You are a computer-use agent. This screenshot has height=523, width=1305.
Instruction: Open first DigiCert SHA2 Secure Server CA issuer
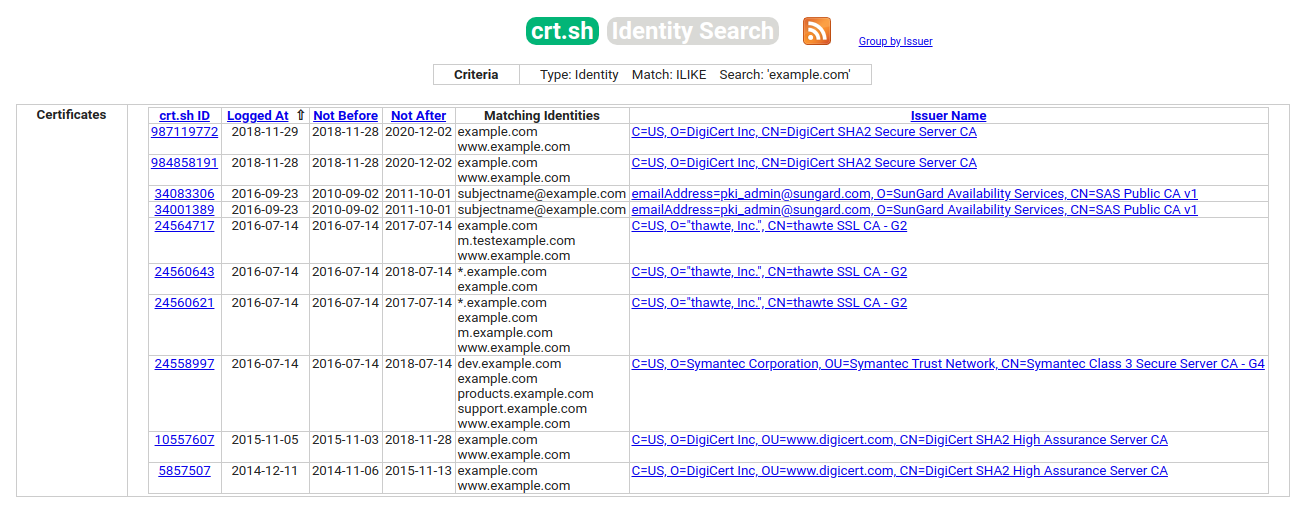pos(804,132)
